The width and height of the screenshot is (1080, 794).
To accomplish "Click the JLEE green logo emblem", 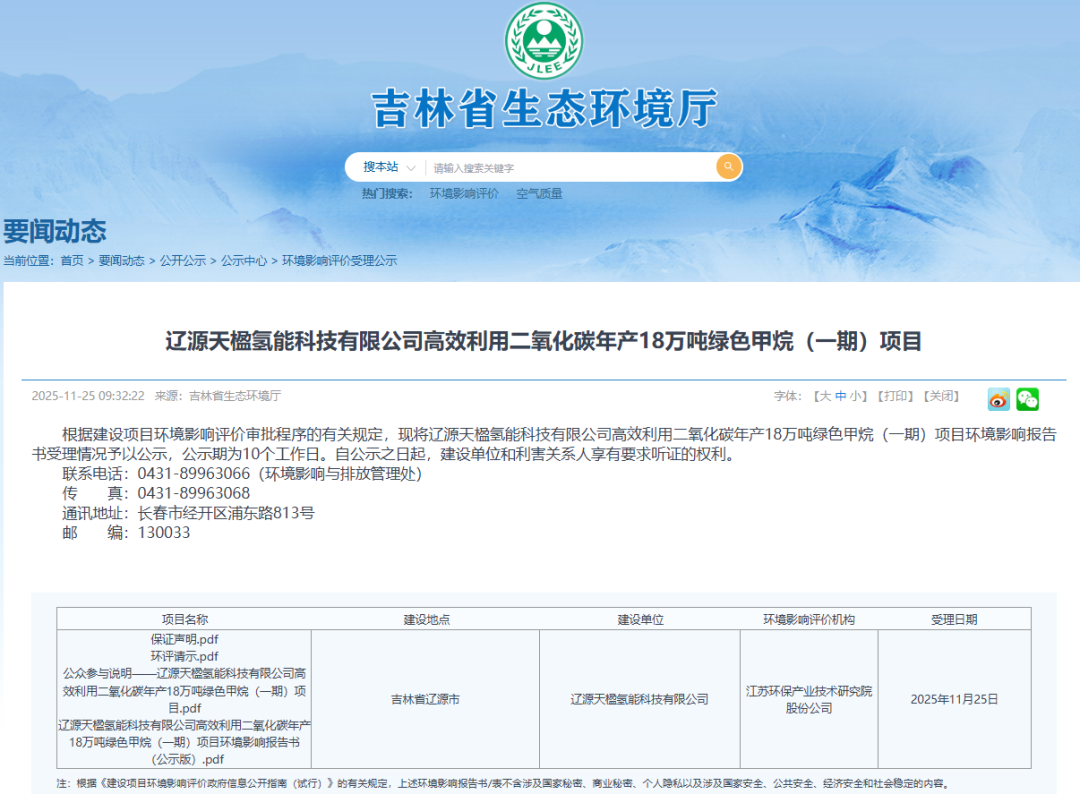I will pyautogui.click(x=540, y=42).
